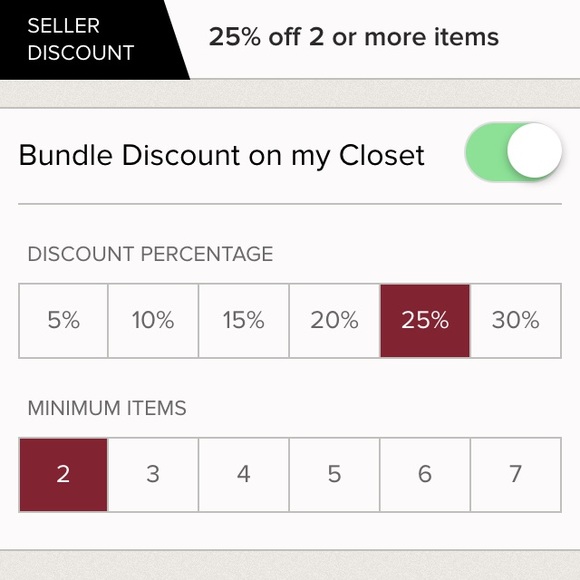The width and height of the screenshot is (580, 580).
Task: Choose the 15% discount option
Action: [244, 321]
